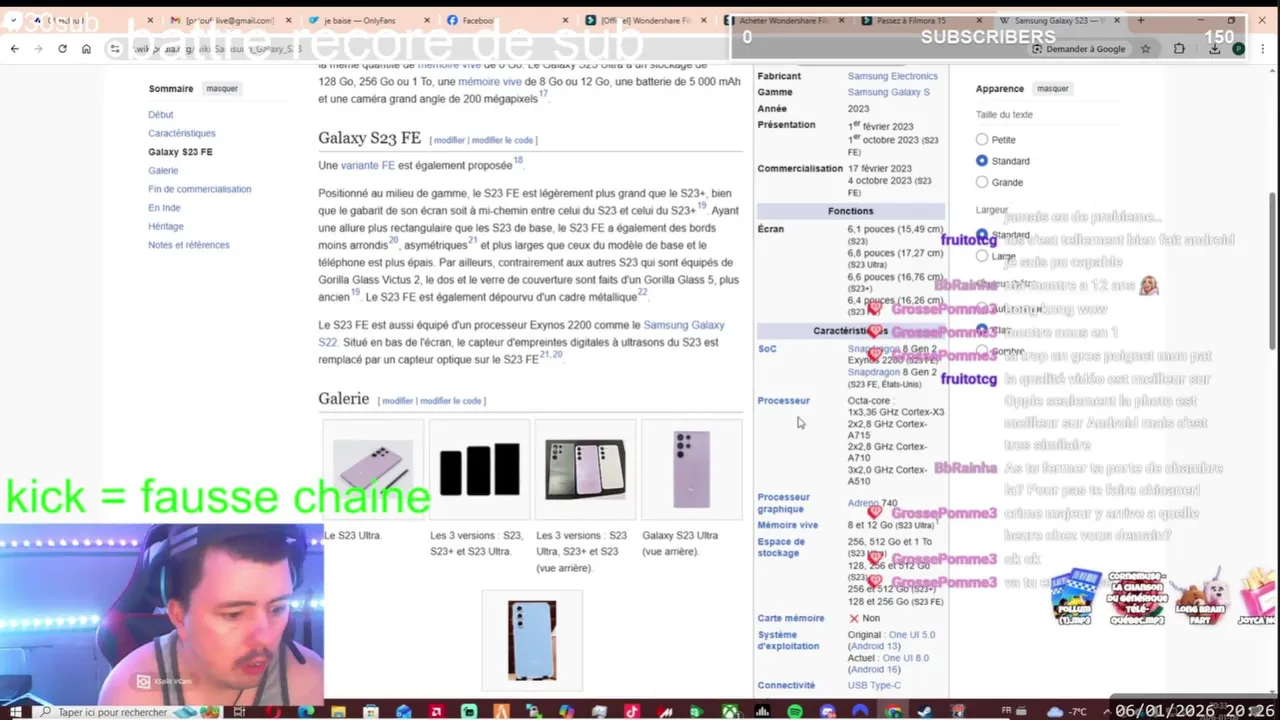Open the Windows Start menu
1280x720 pixels.
(15, 711)
